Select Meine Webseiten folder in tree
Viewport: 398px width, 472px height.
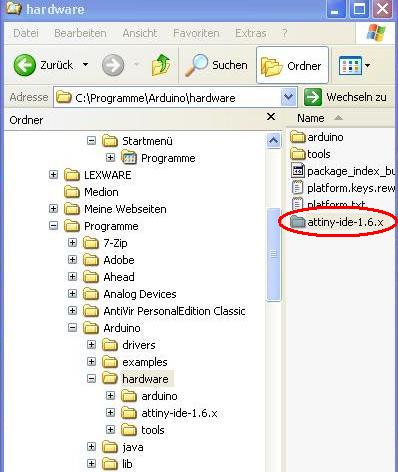point(115,209)
